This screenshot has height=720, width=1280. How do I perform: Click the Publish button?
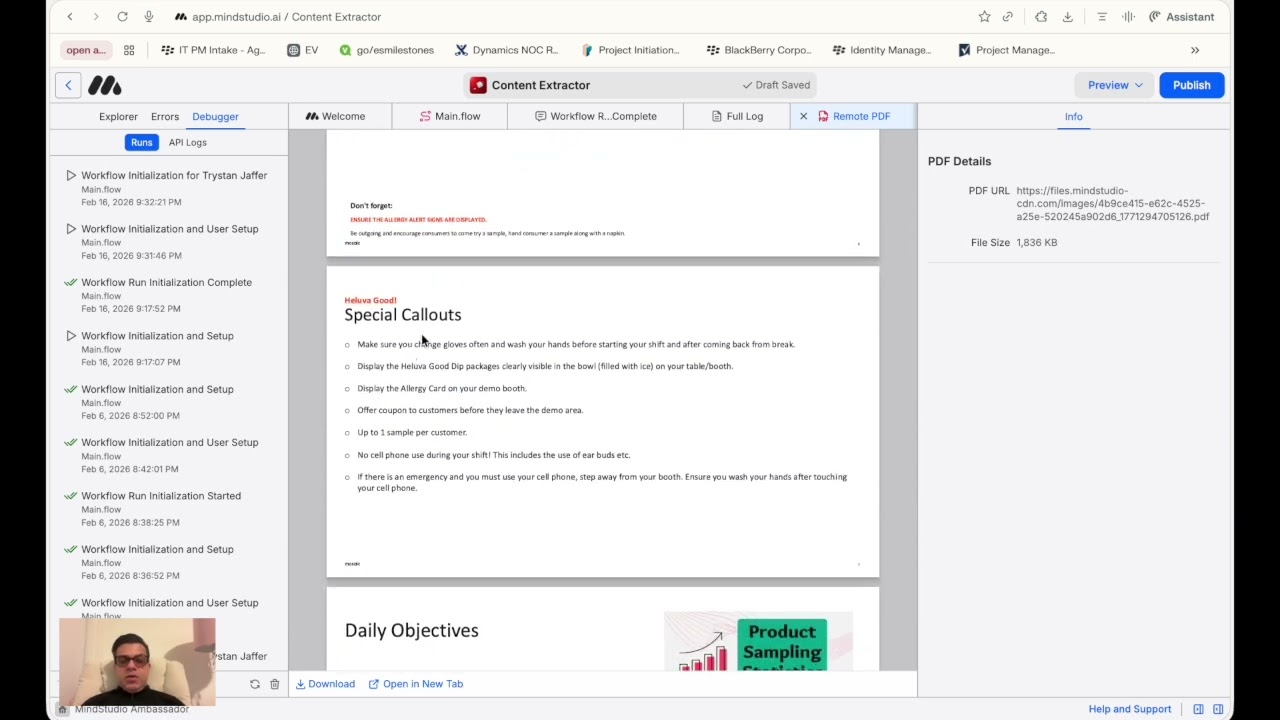[x=1191, y=85]
